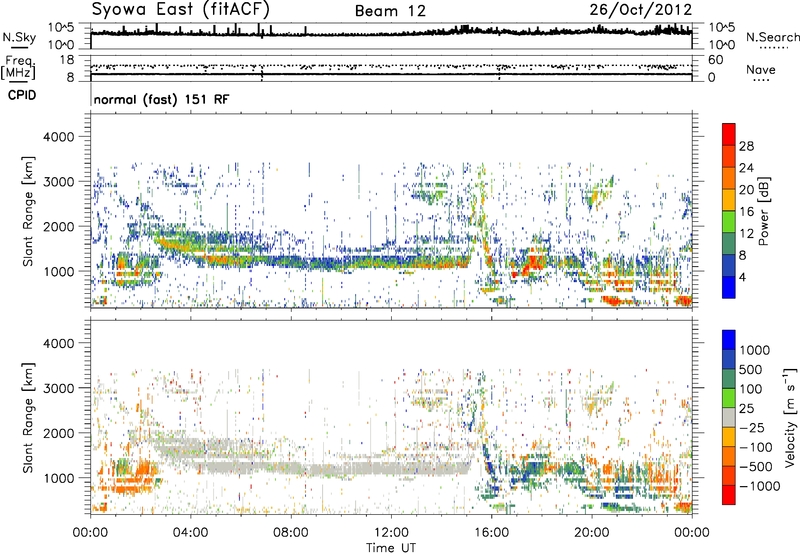Click '4000' on the power panel axis
Viewport: 800px width, 554px height.
click(x=58, y=137)
